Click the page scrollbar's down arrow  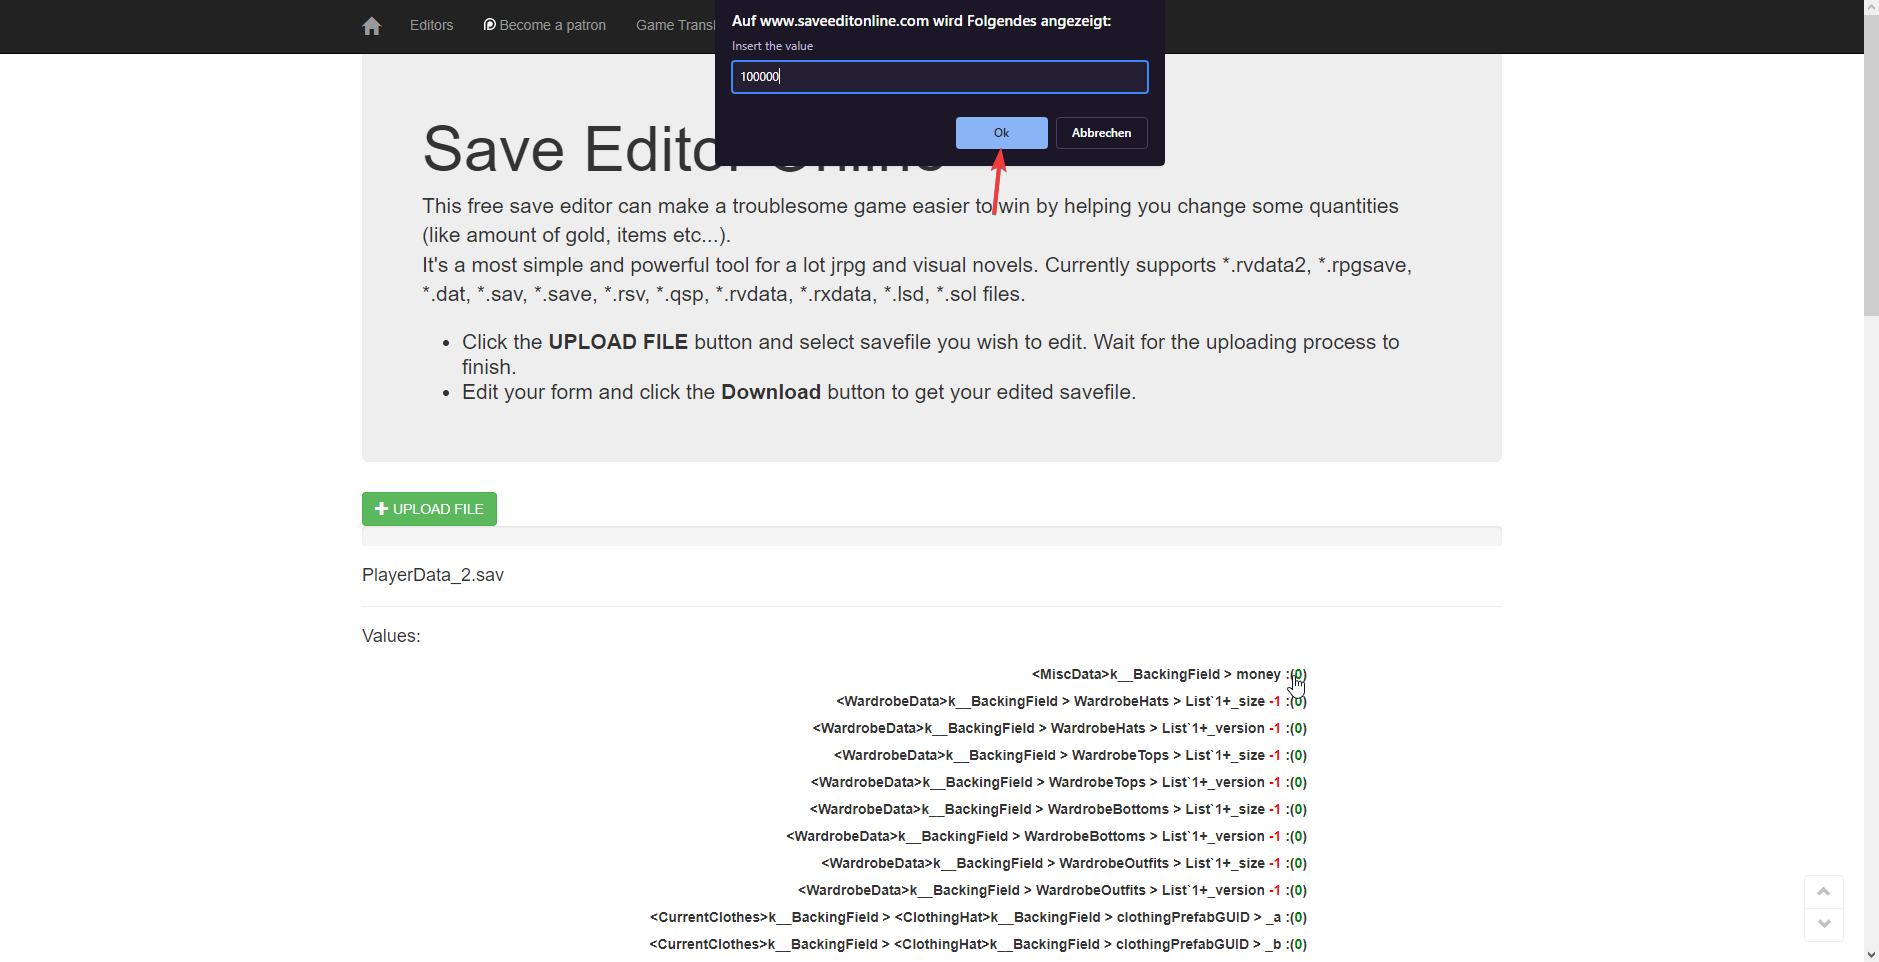1871,954
